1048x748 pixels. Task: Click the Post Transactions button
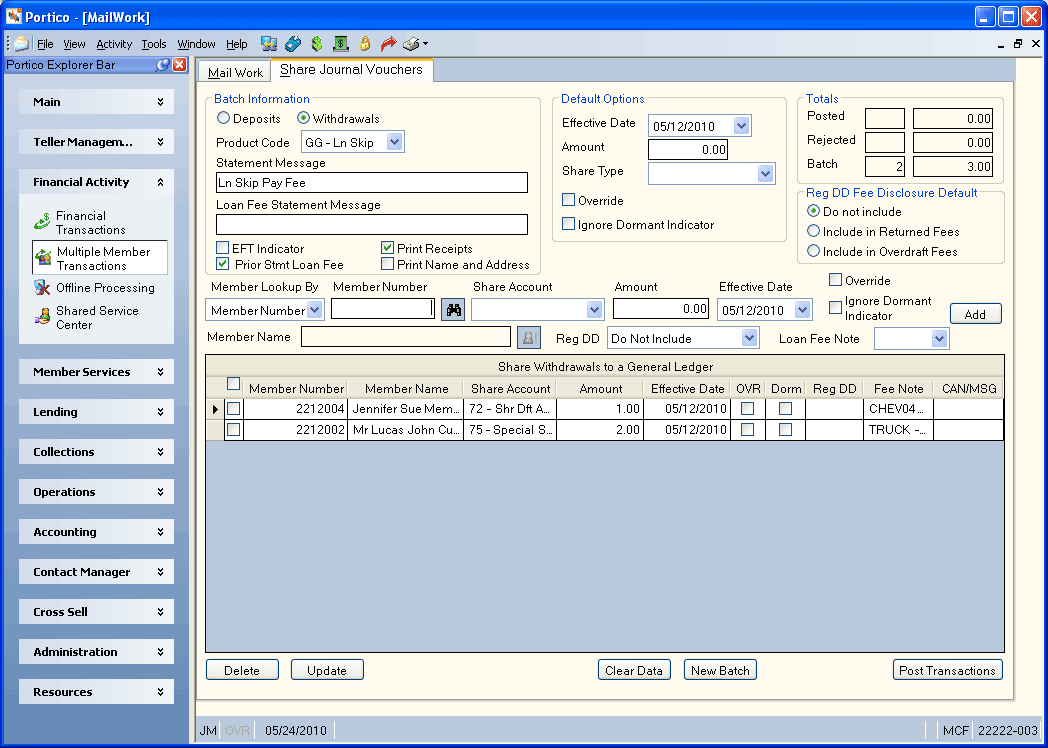click(947, 670)
